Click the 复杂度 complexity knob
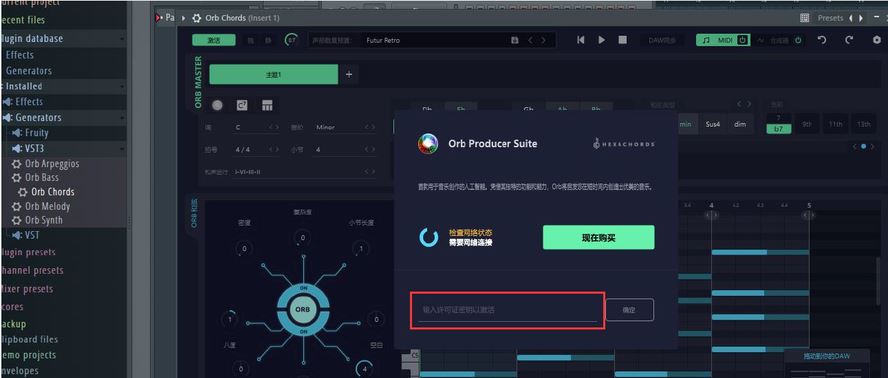This screenshot has width=888, height=378. (303, 237)
